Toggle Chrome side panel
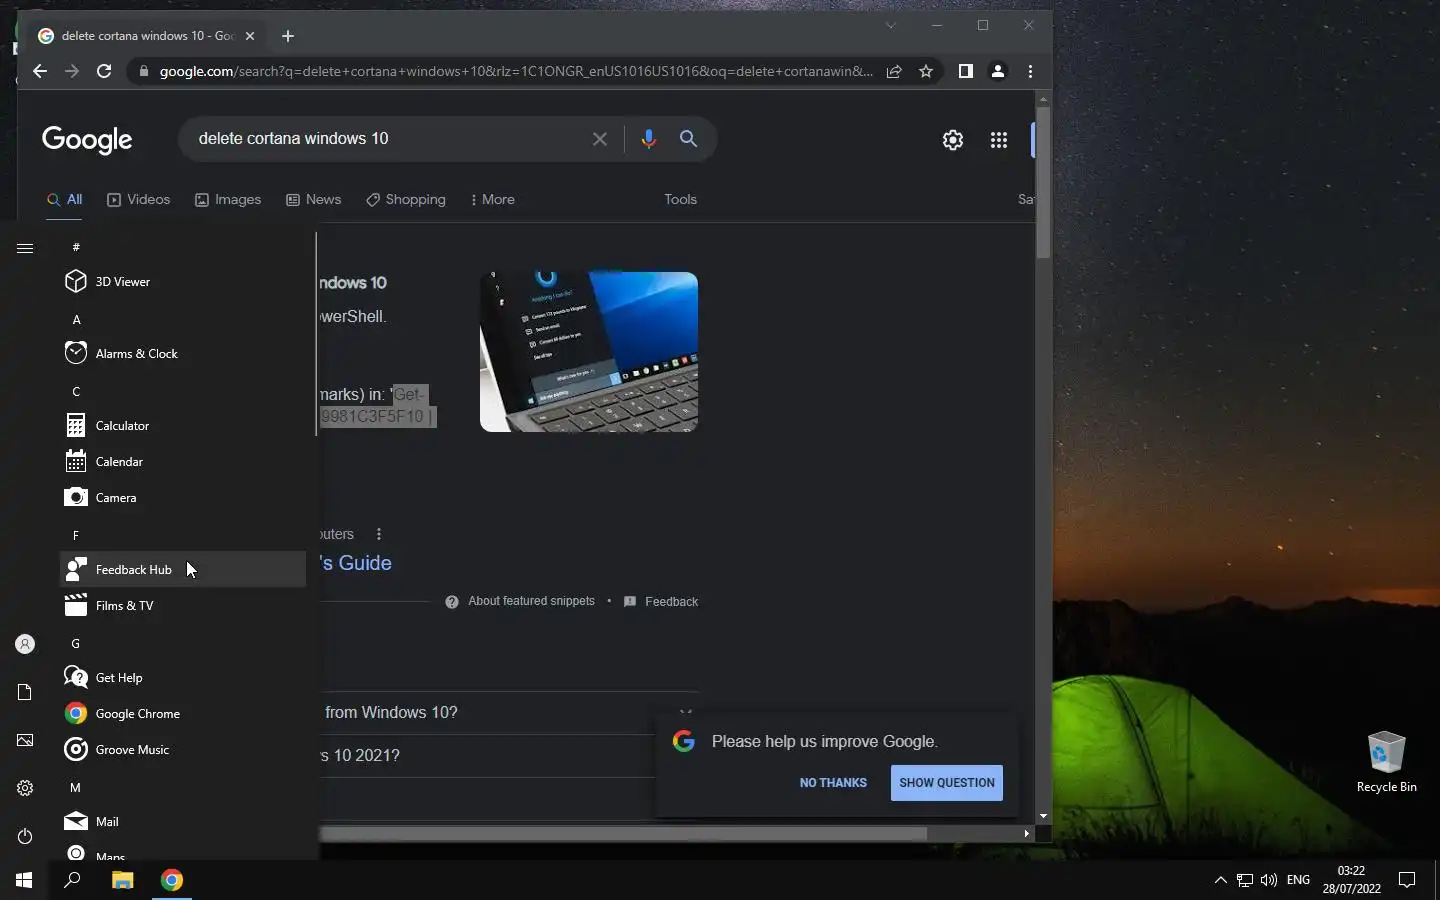1440x900 pixels. click(x=965, y=71)
